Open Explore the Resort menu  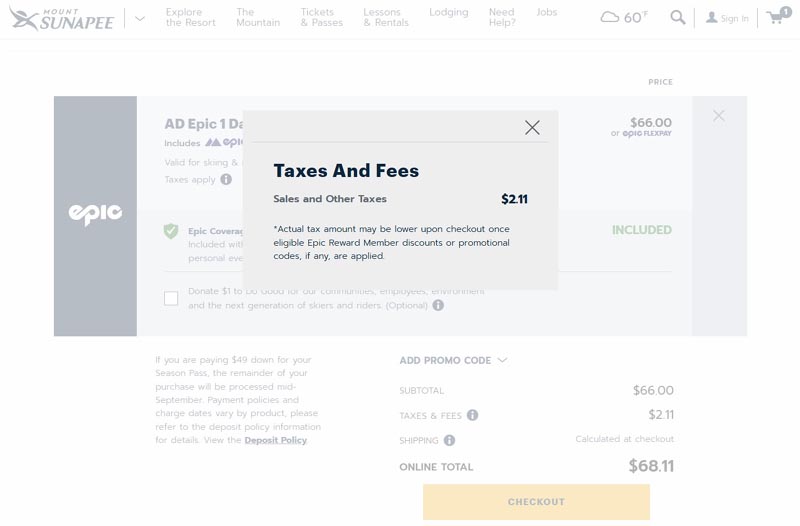point(190,17)
